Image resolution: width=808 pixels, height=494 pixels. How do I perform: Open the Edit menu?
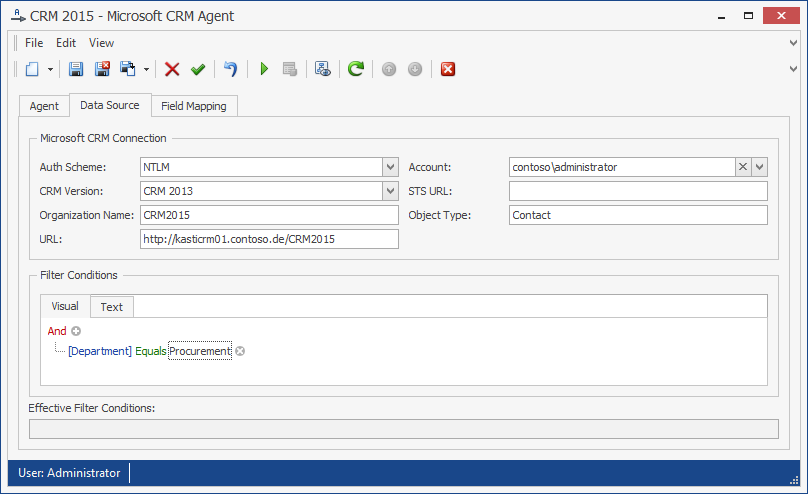pos(66,43)
